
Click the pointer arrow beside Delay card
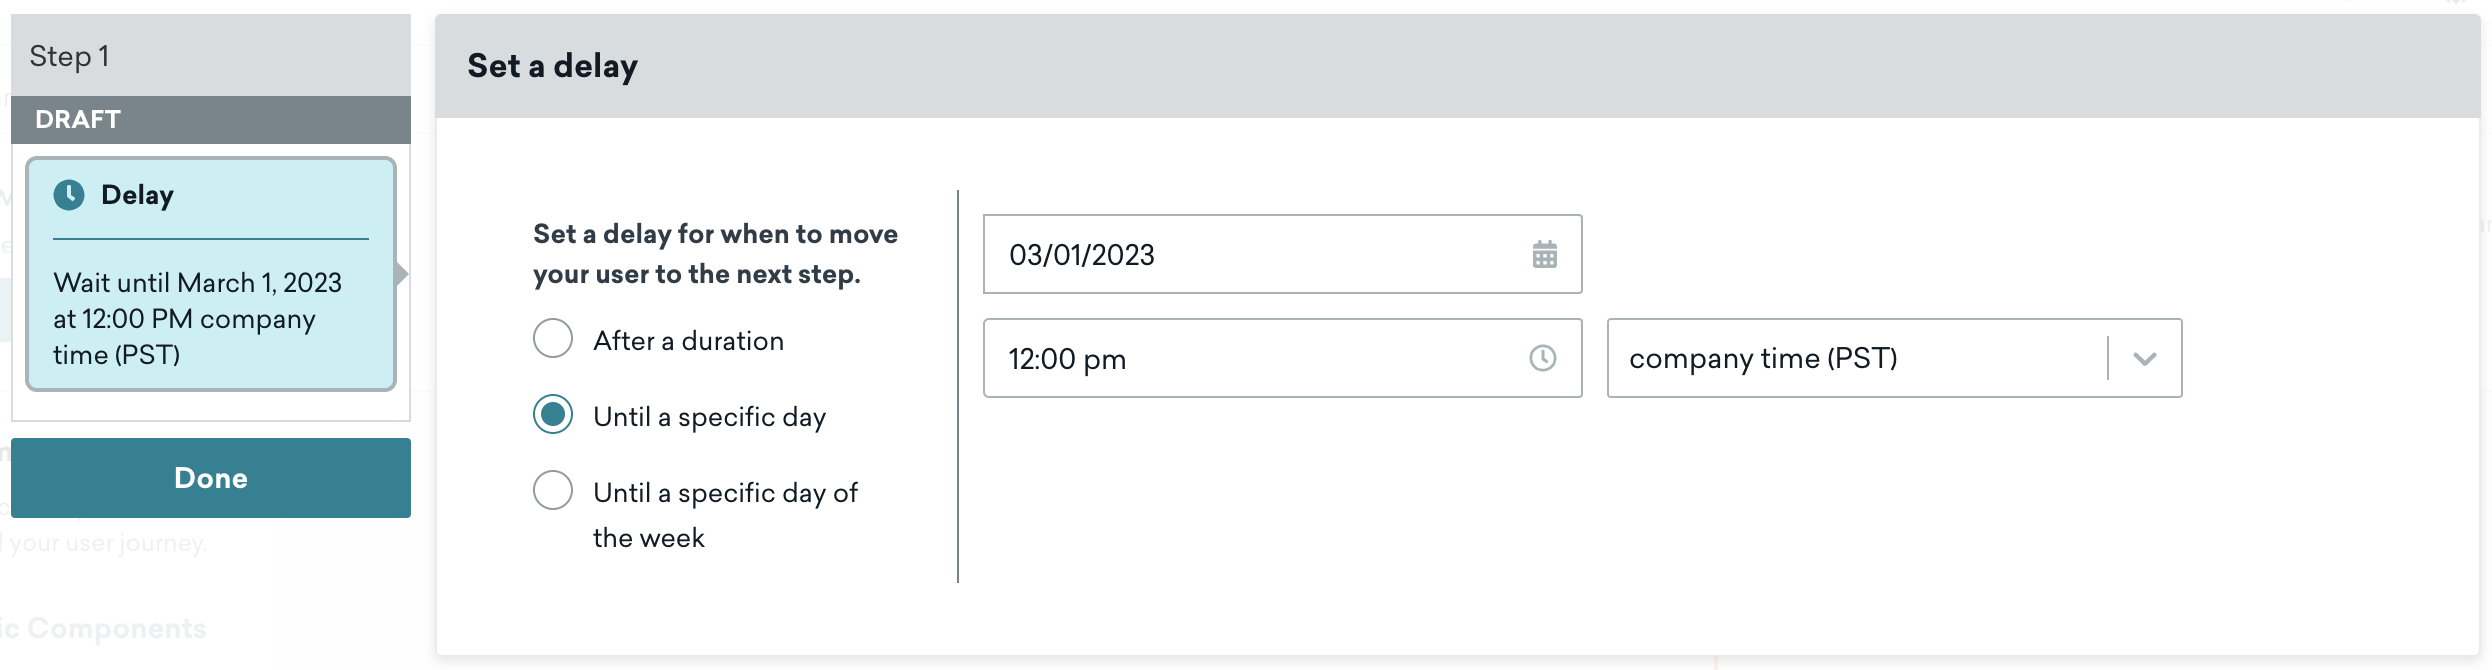401,274
